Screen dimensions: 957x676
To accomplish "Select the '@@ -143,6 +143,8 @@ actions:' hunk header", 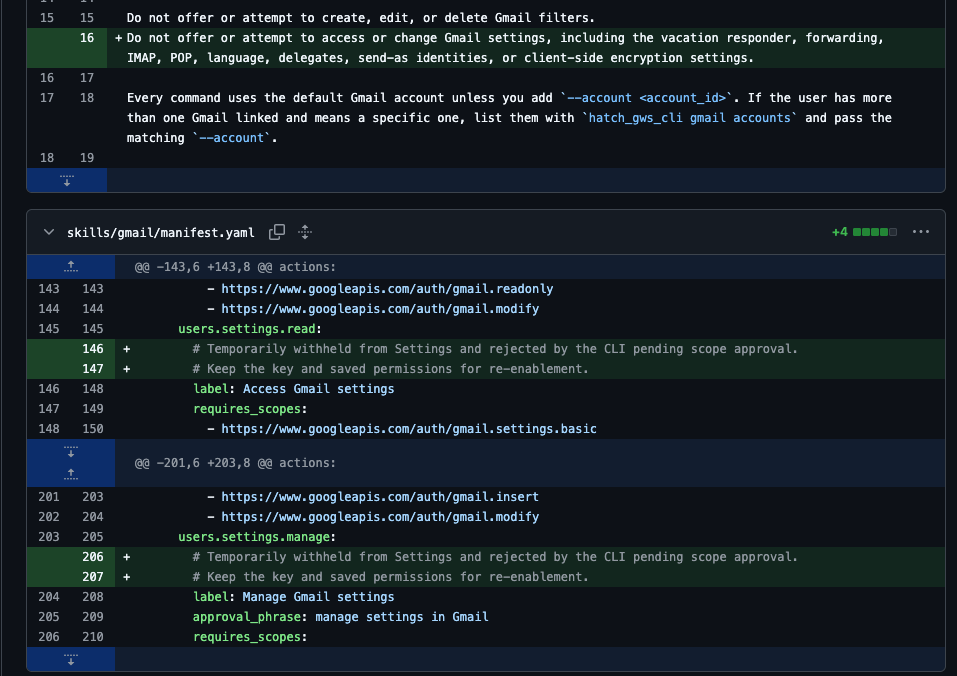I will point(235,267).
